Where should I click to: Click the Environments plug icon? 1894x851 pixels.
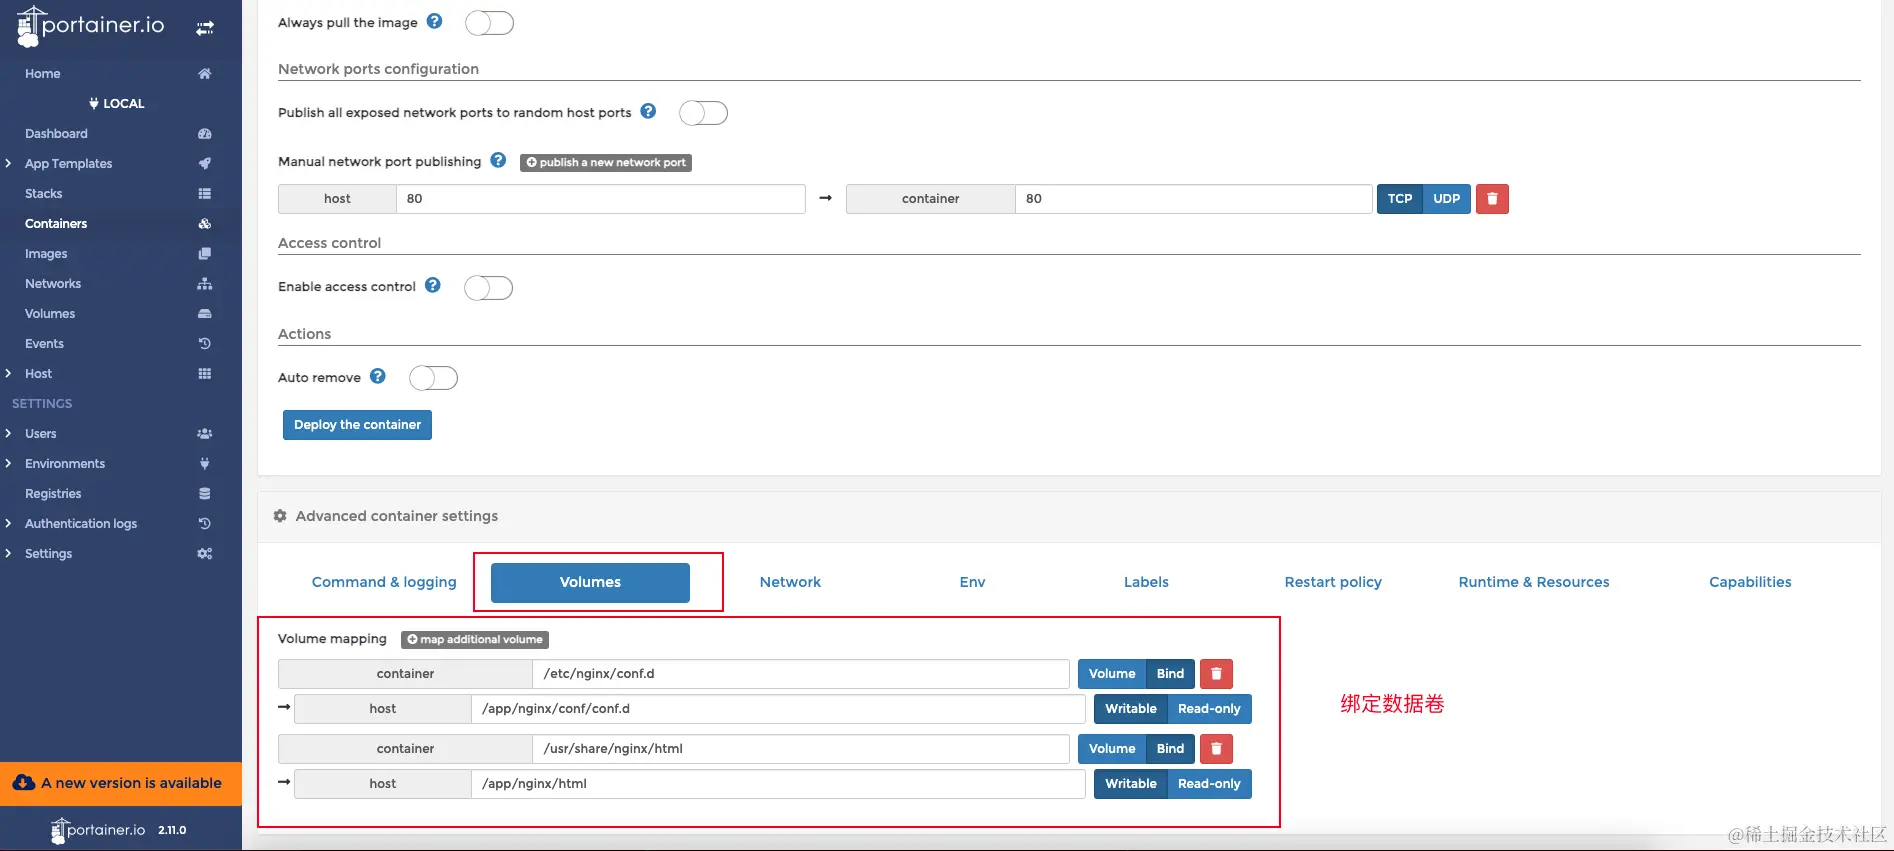205,464
